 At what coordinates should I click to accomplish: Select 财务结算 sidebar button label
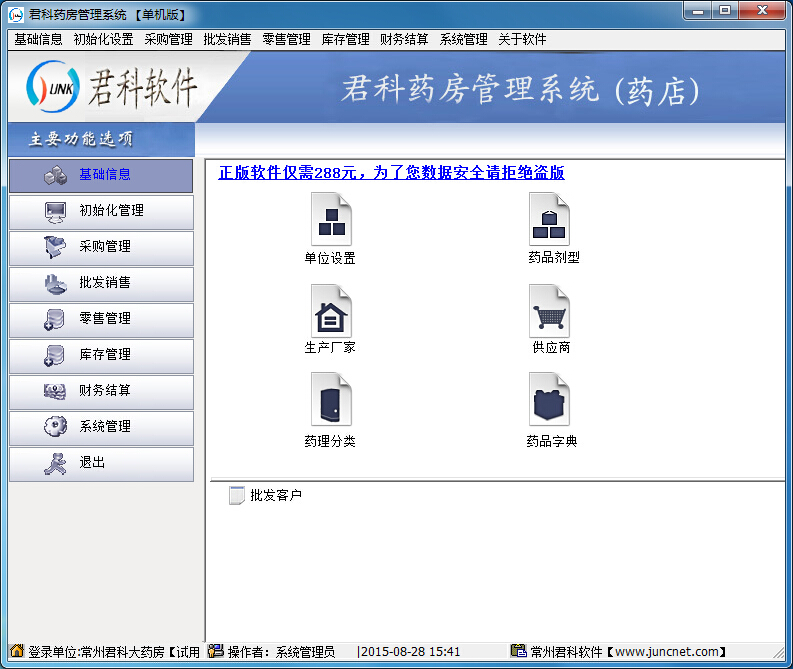[105, 390]
